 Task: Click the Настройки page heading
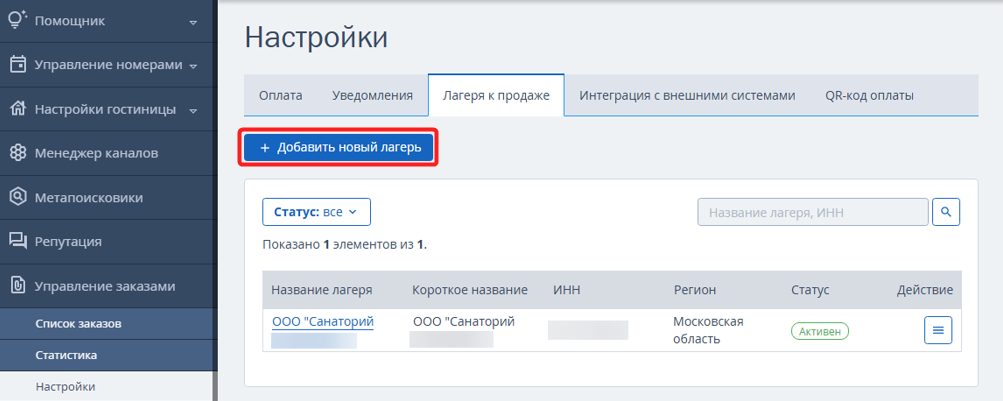tap(317, 38)
